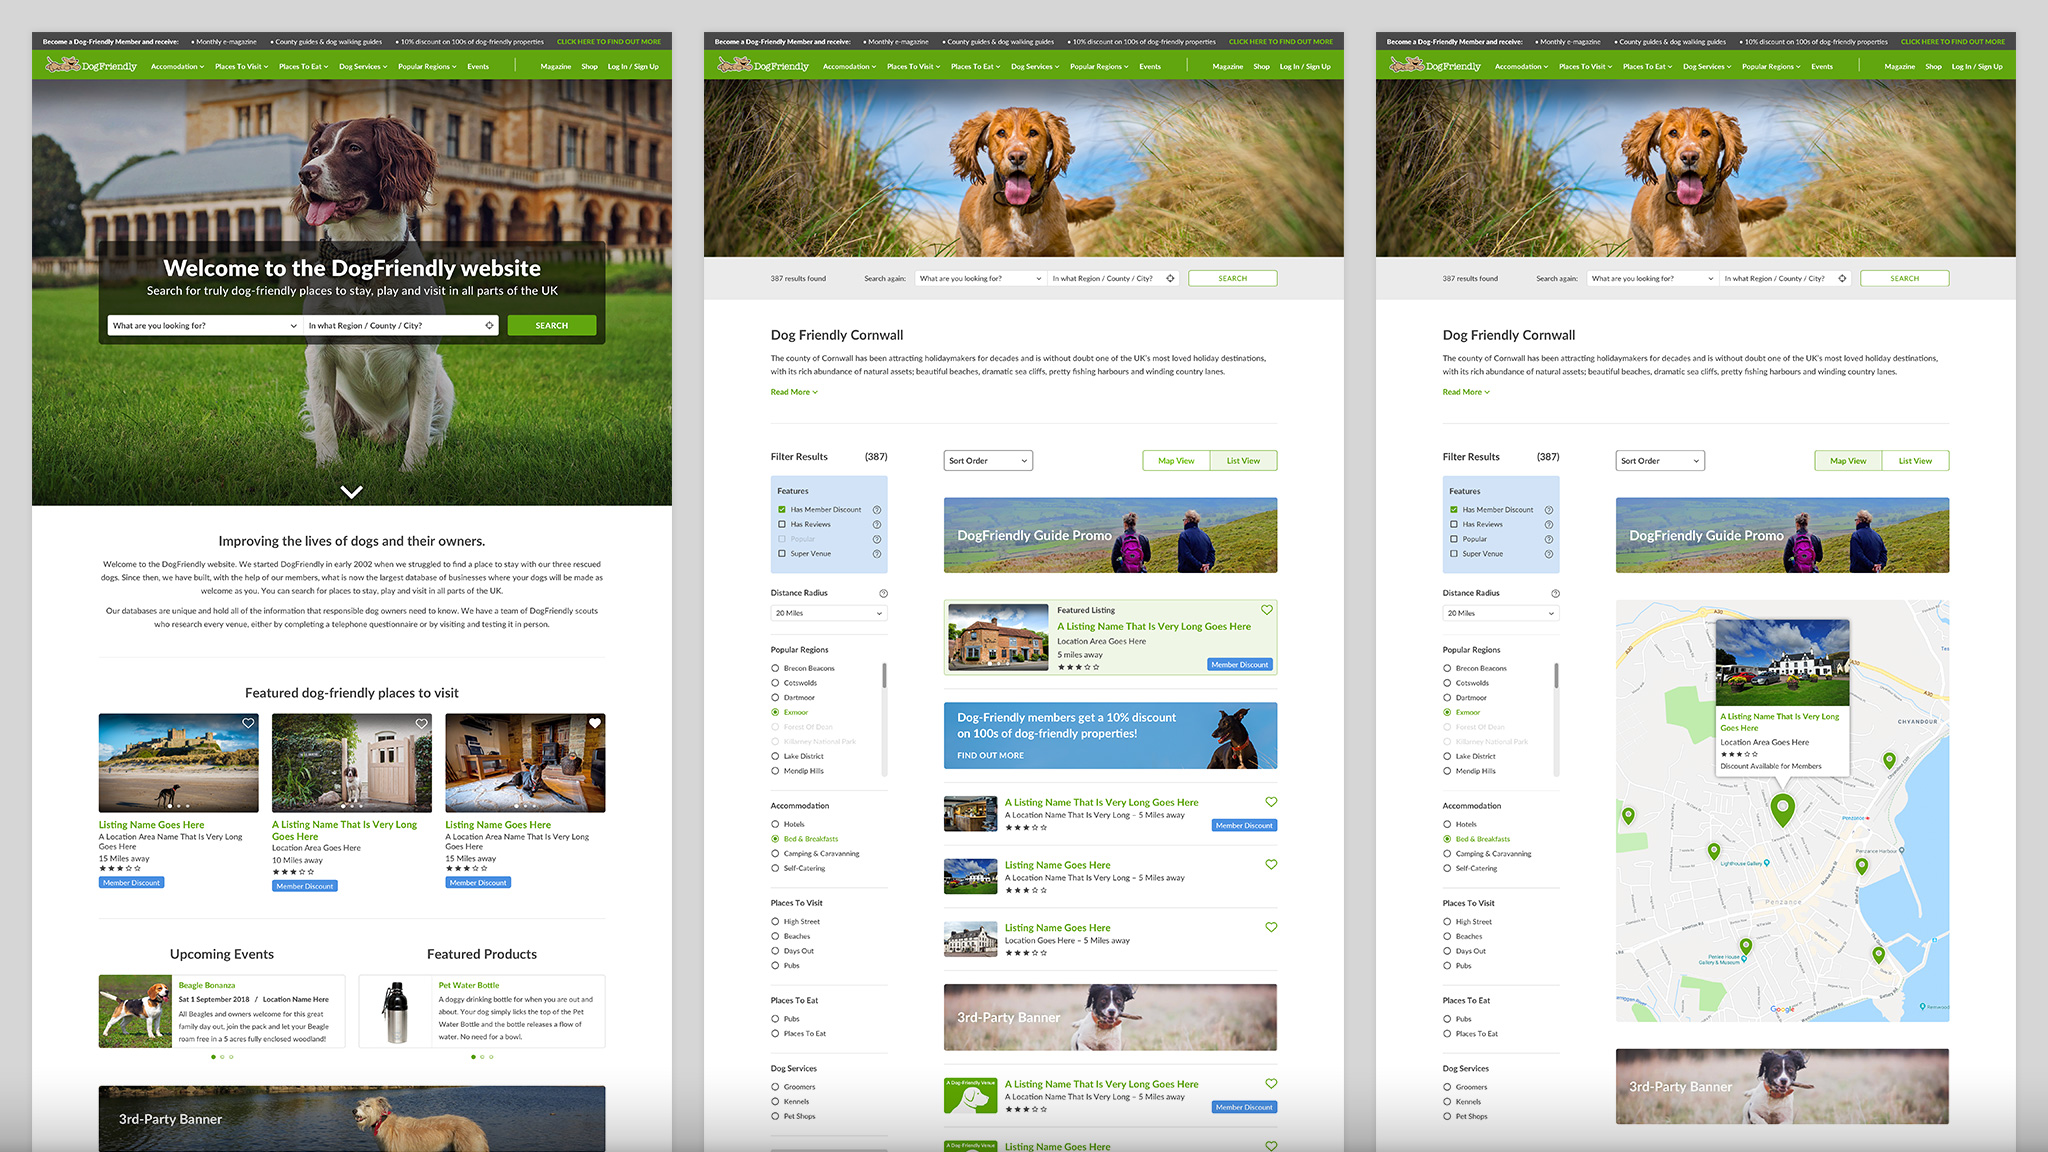Tick the Has Reviews checkbox in middle page
The width and height of the screenshot is (2048, 1152).
pos(782,524)
